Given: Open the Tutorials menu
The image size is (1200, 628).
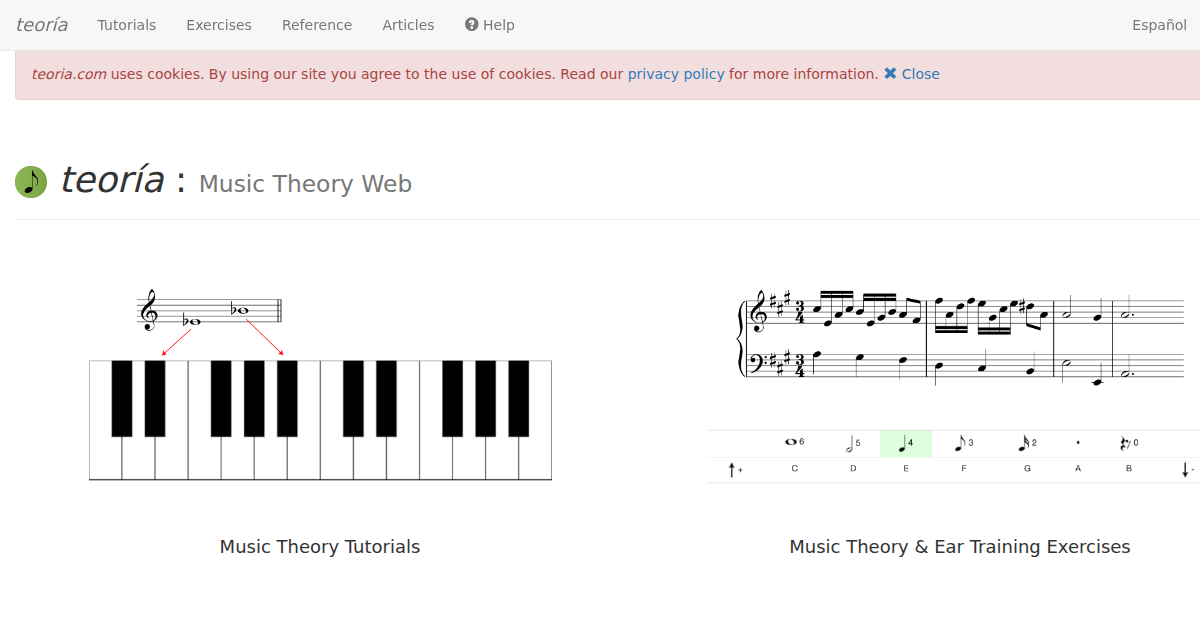Looking at the screenshot, I should pyautogui.click(x=127, y=25).
